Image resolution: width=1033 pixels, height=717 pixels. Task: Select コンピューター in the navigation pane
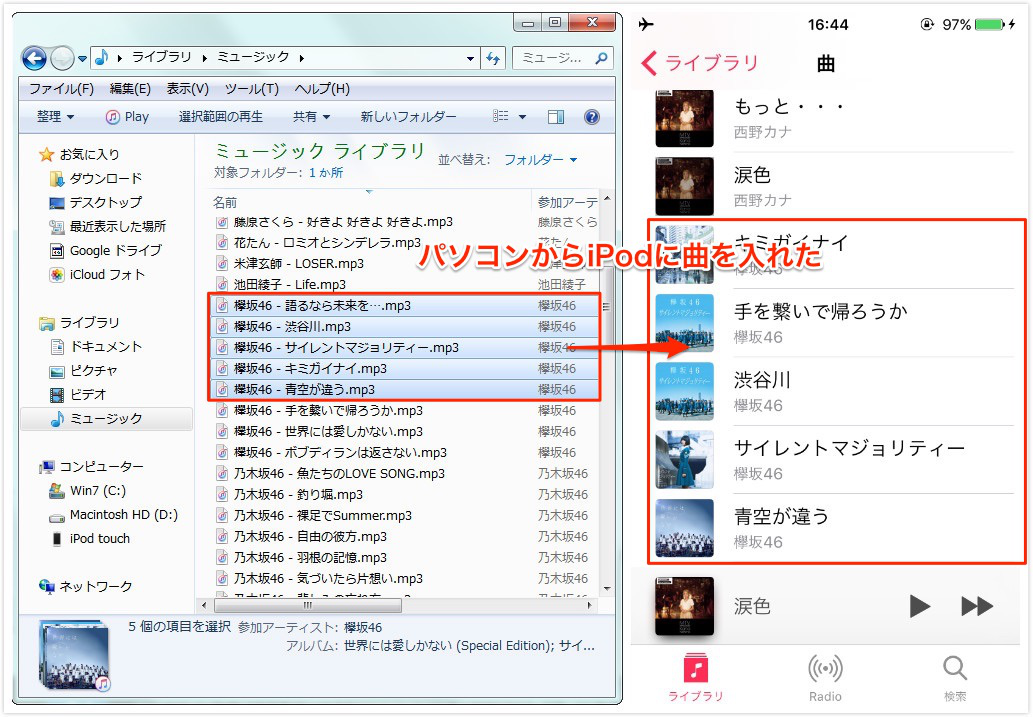(91, 467)
